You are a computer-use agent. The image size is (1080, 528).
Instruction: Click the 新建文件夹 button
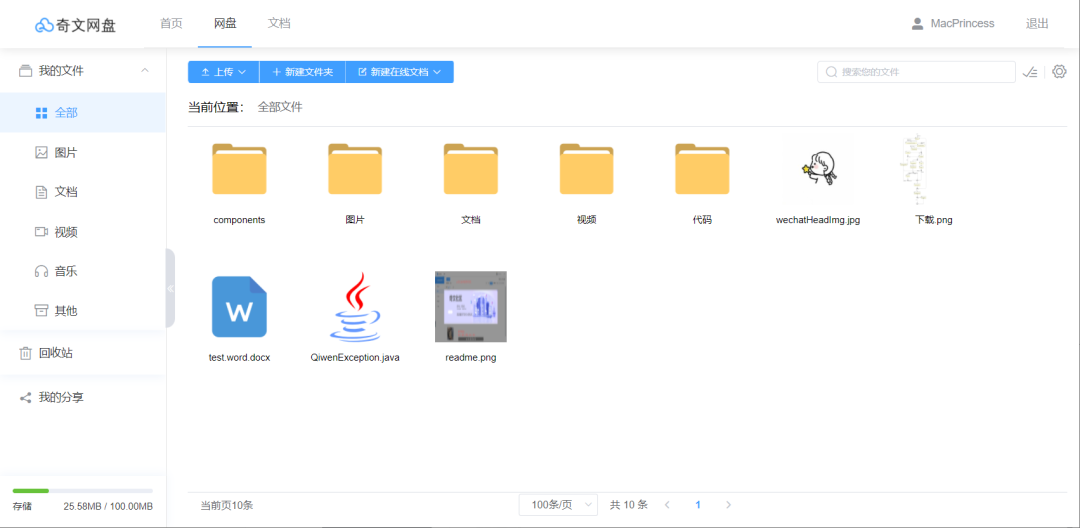click(302, 72)
